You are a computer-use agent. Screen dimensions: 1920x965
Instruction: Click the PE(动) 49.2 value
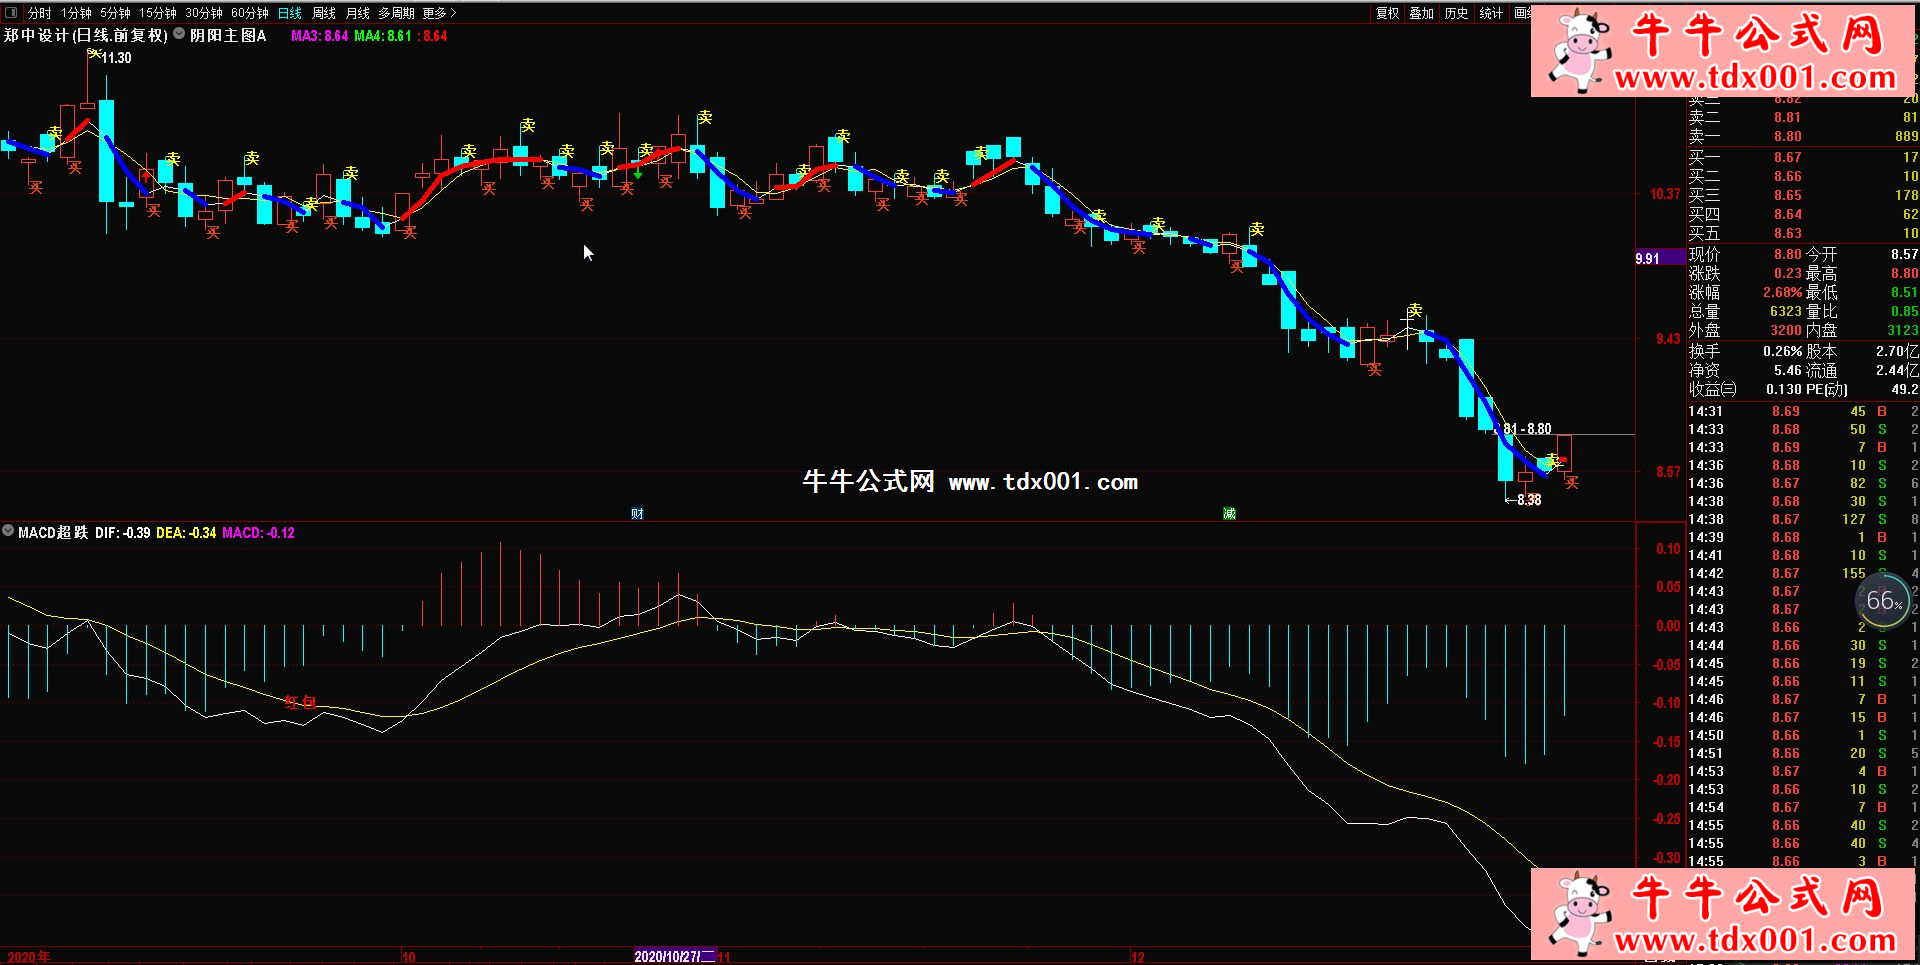pyautogui.click(x=1905, y=389)
